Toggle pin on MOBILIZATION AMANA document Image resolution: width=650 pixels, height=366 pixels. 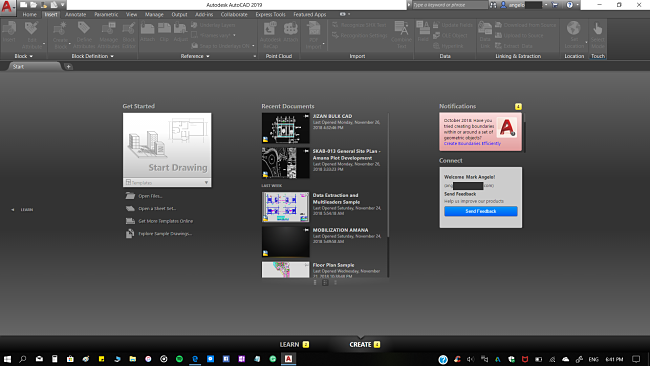[307, 230]
